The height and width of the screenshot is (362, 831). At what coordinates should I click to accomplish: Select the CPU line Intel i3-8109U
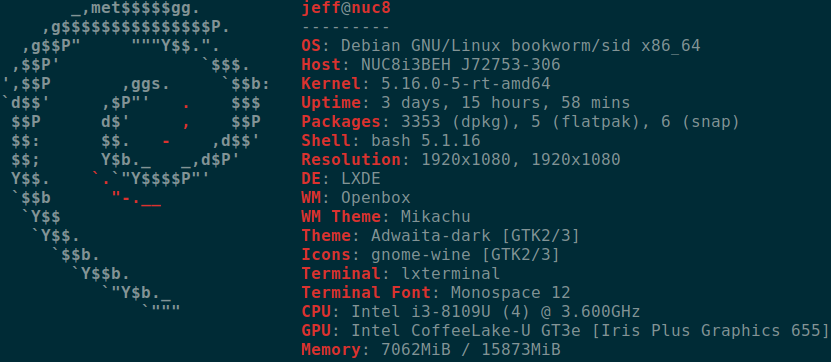click(x=471, y=312)
